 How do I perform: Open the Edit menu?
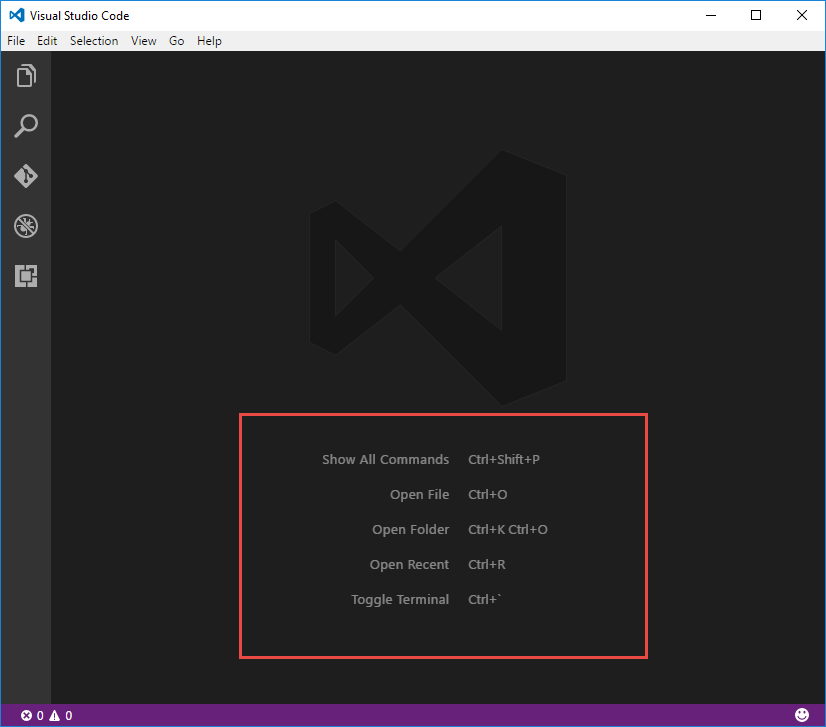(x=46, y=41)
